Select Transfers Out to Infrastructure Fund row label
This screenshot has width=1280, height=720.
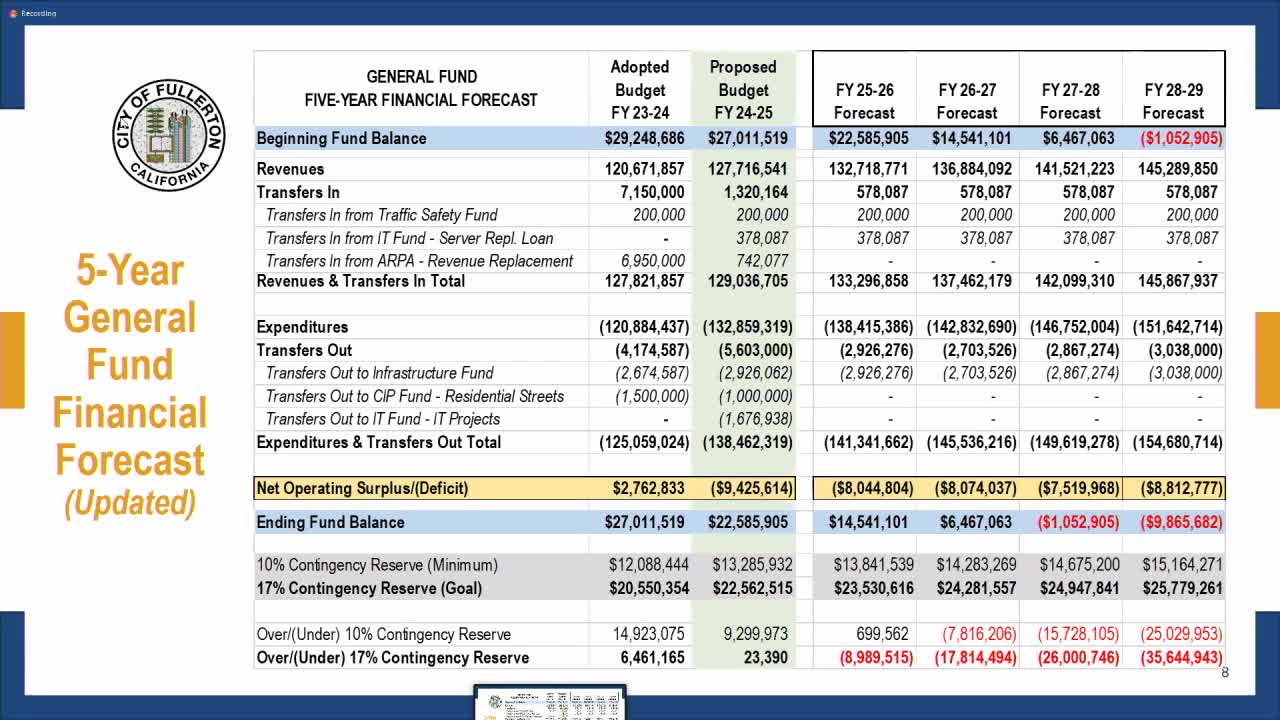click(379, 373)
